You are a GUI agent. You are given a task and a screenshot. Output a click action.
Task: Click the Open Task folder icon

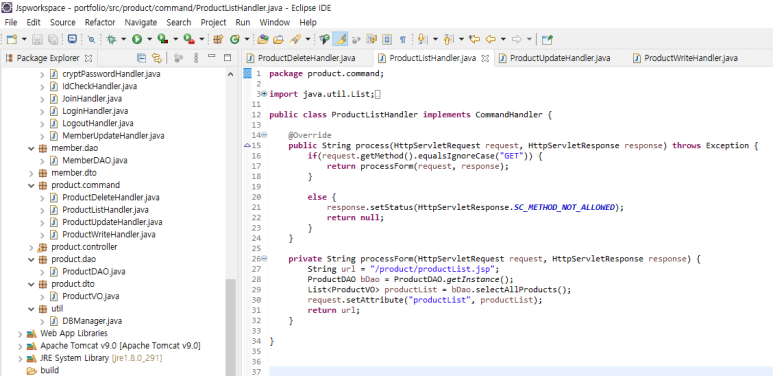[279, 39]
